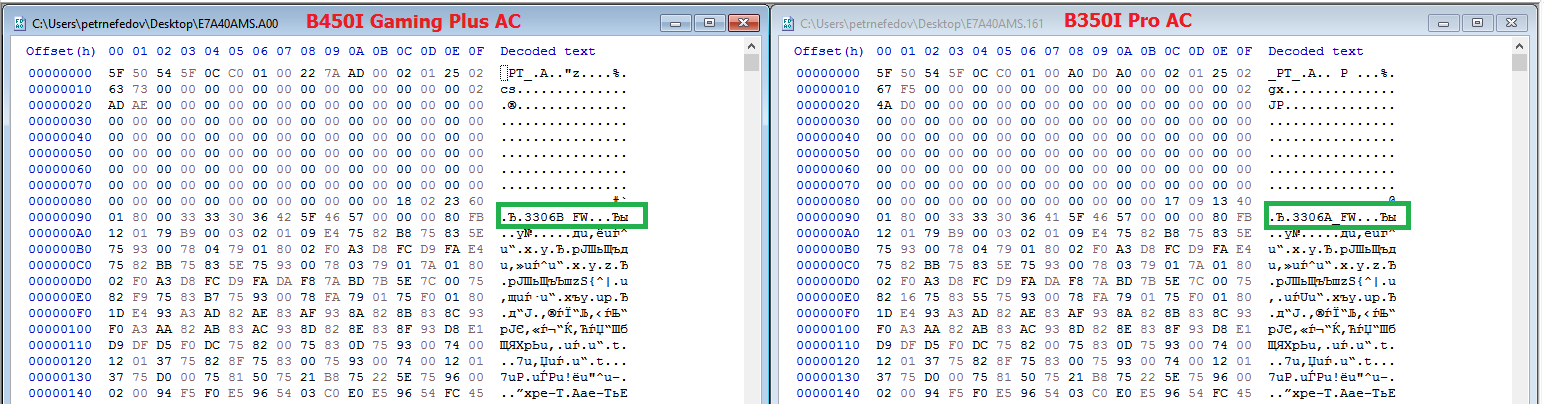Click last byte FB at offset 00000090, 161 window

tap(1244, 217)
